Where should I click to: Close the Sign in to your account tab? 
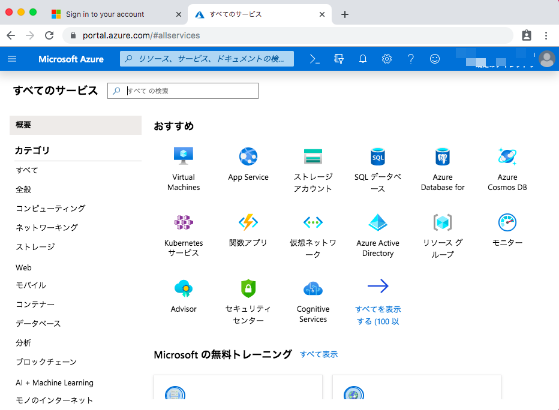[179, 14]
